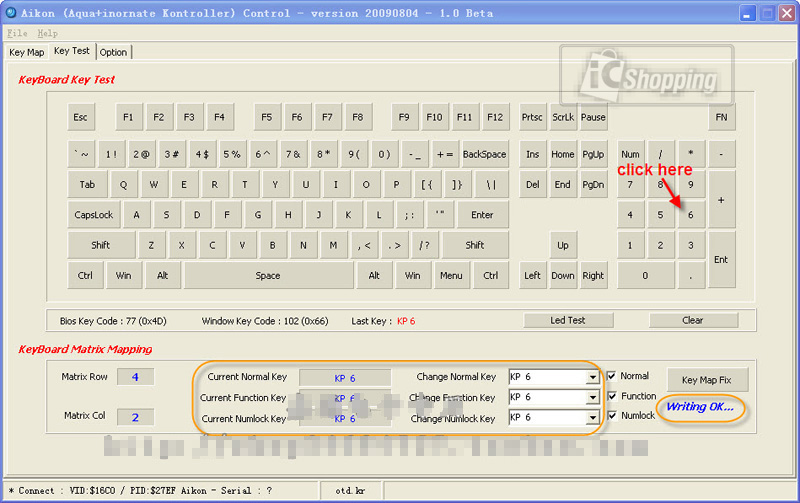800x503 pixels.
Task: Click the keypad 6 key
Action: [690, 215]
